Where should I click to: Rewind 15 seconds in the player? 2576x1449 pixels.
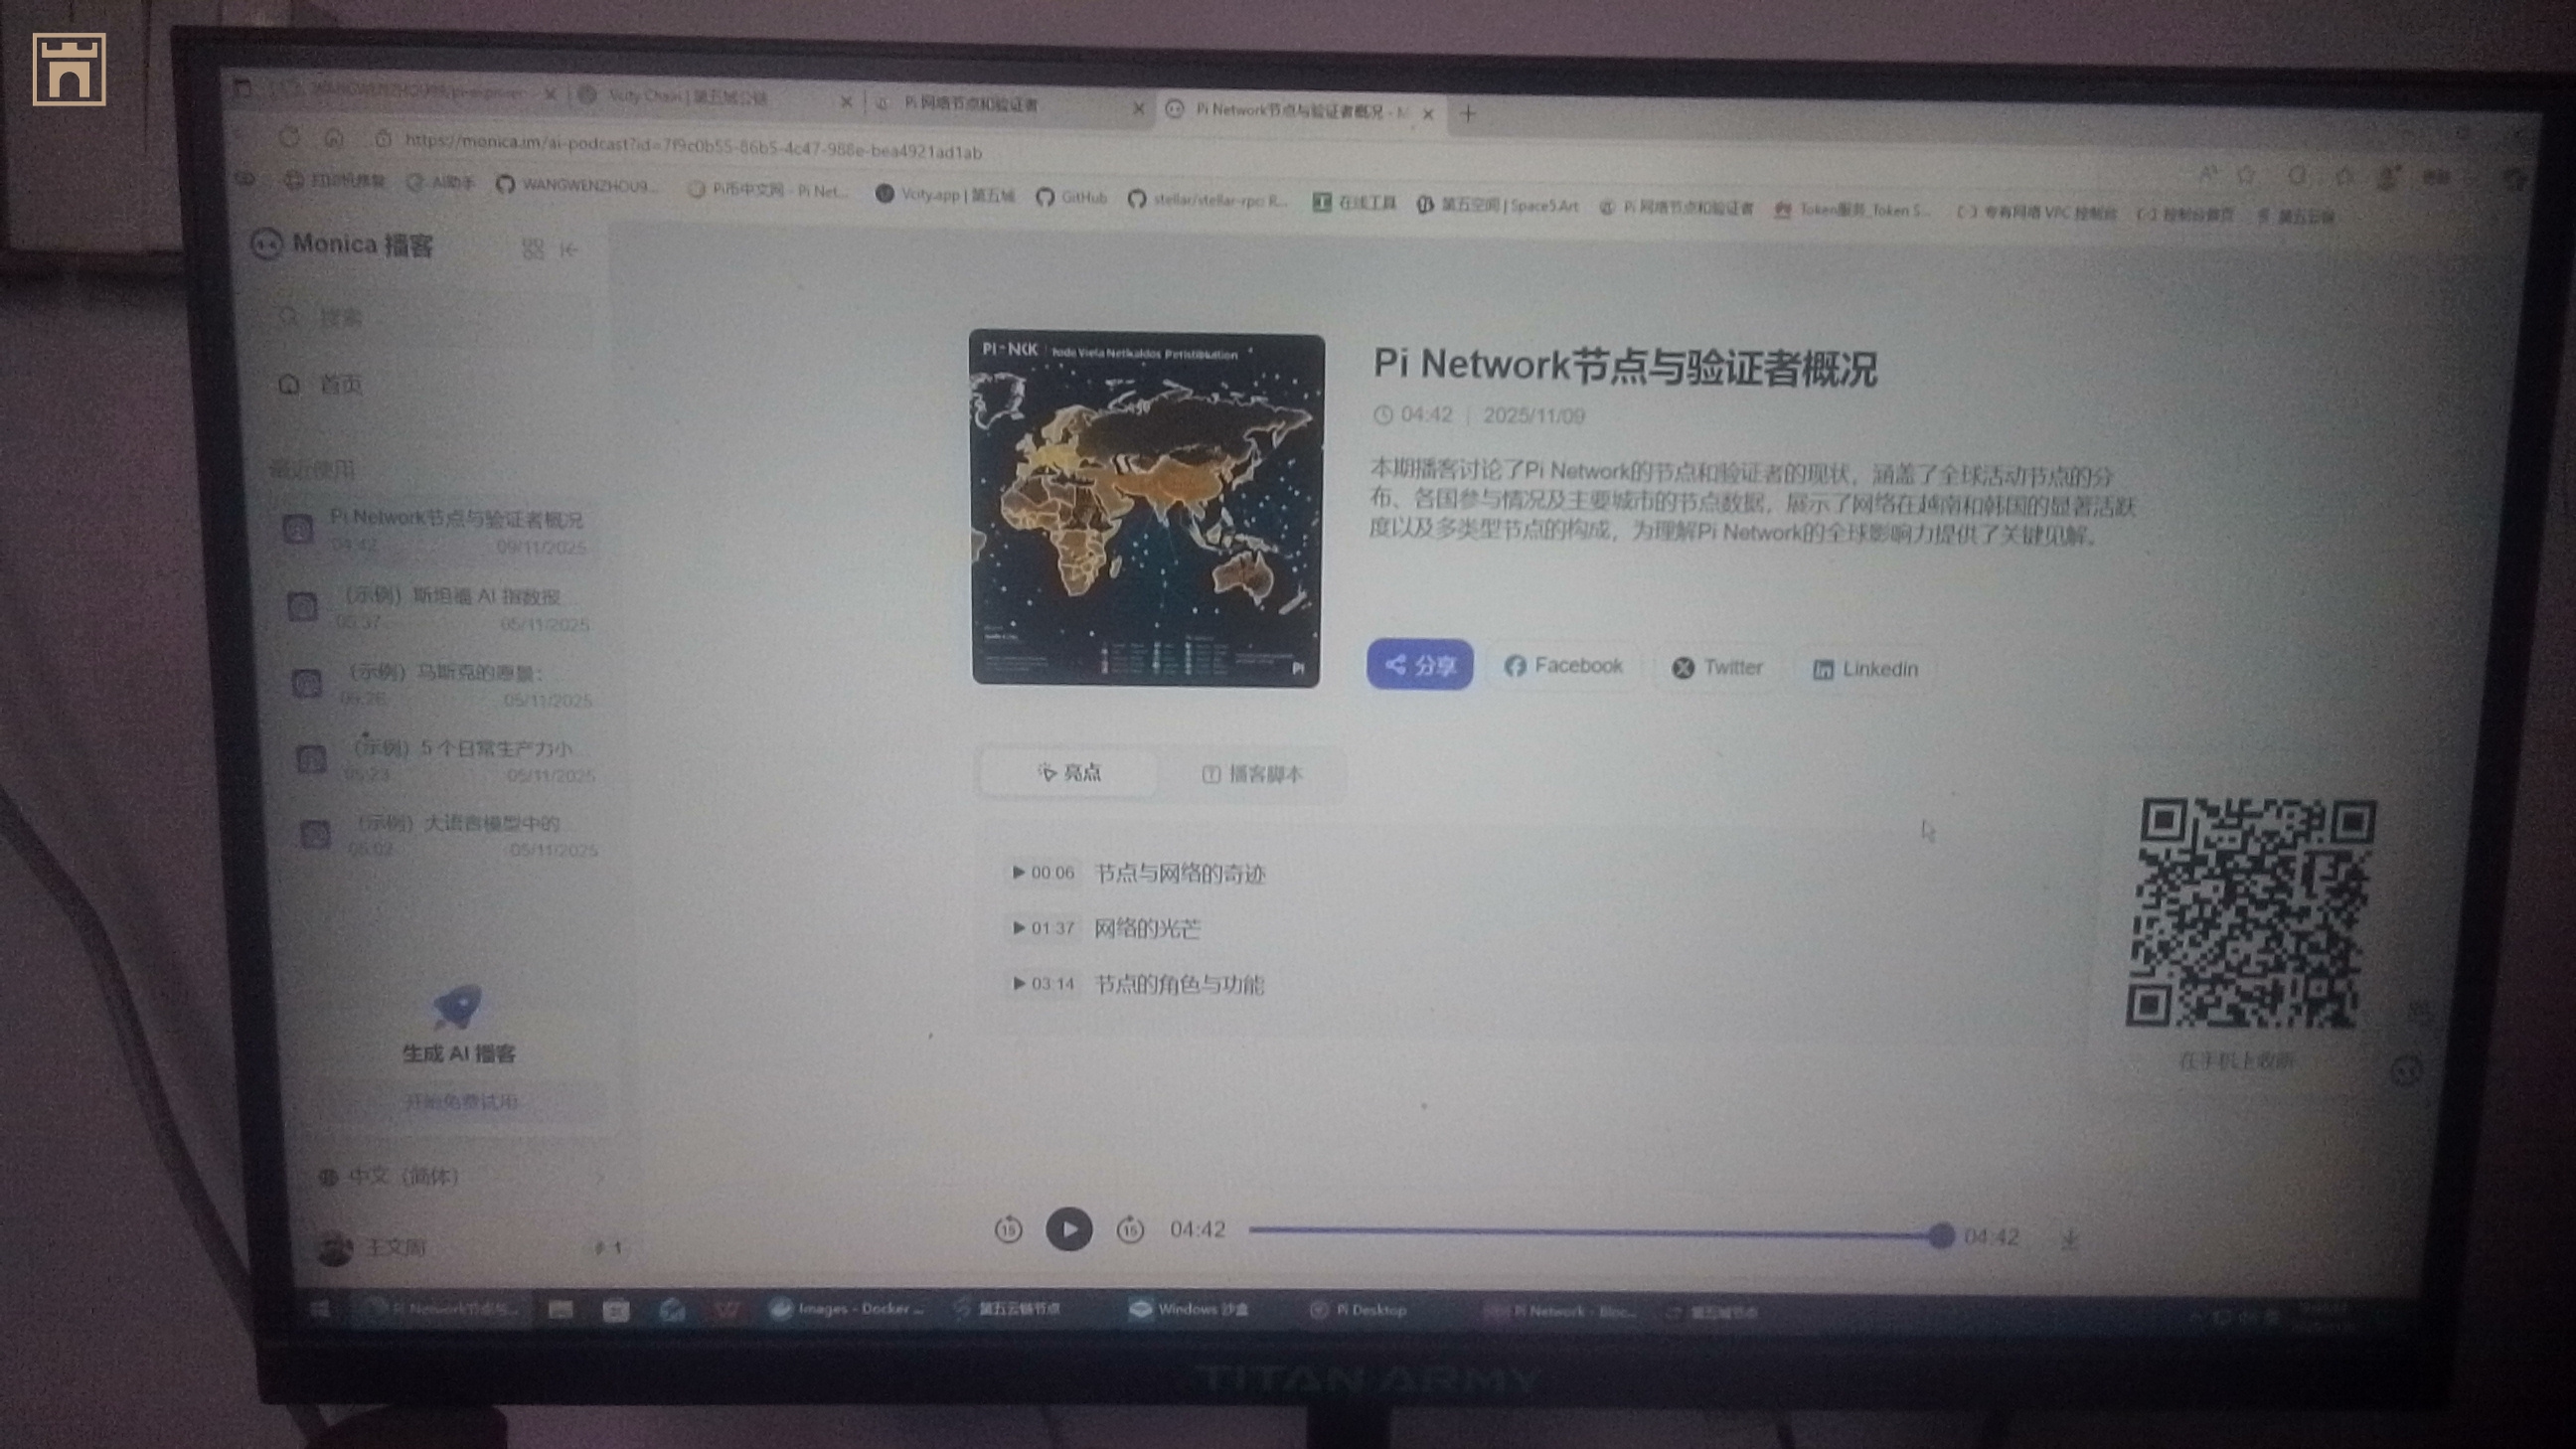[x=1008, y=1229]
